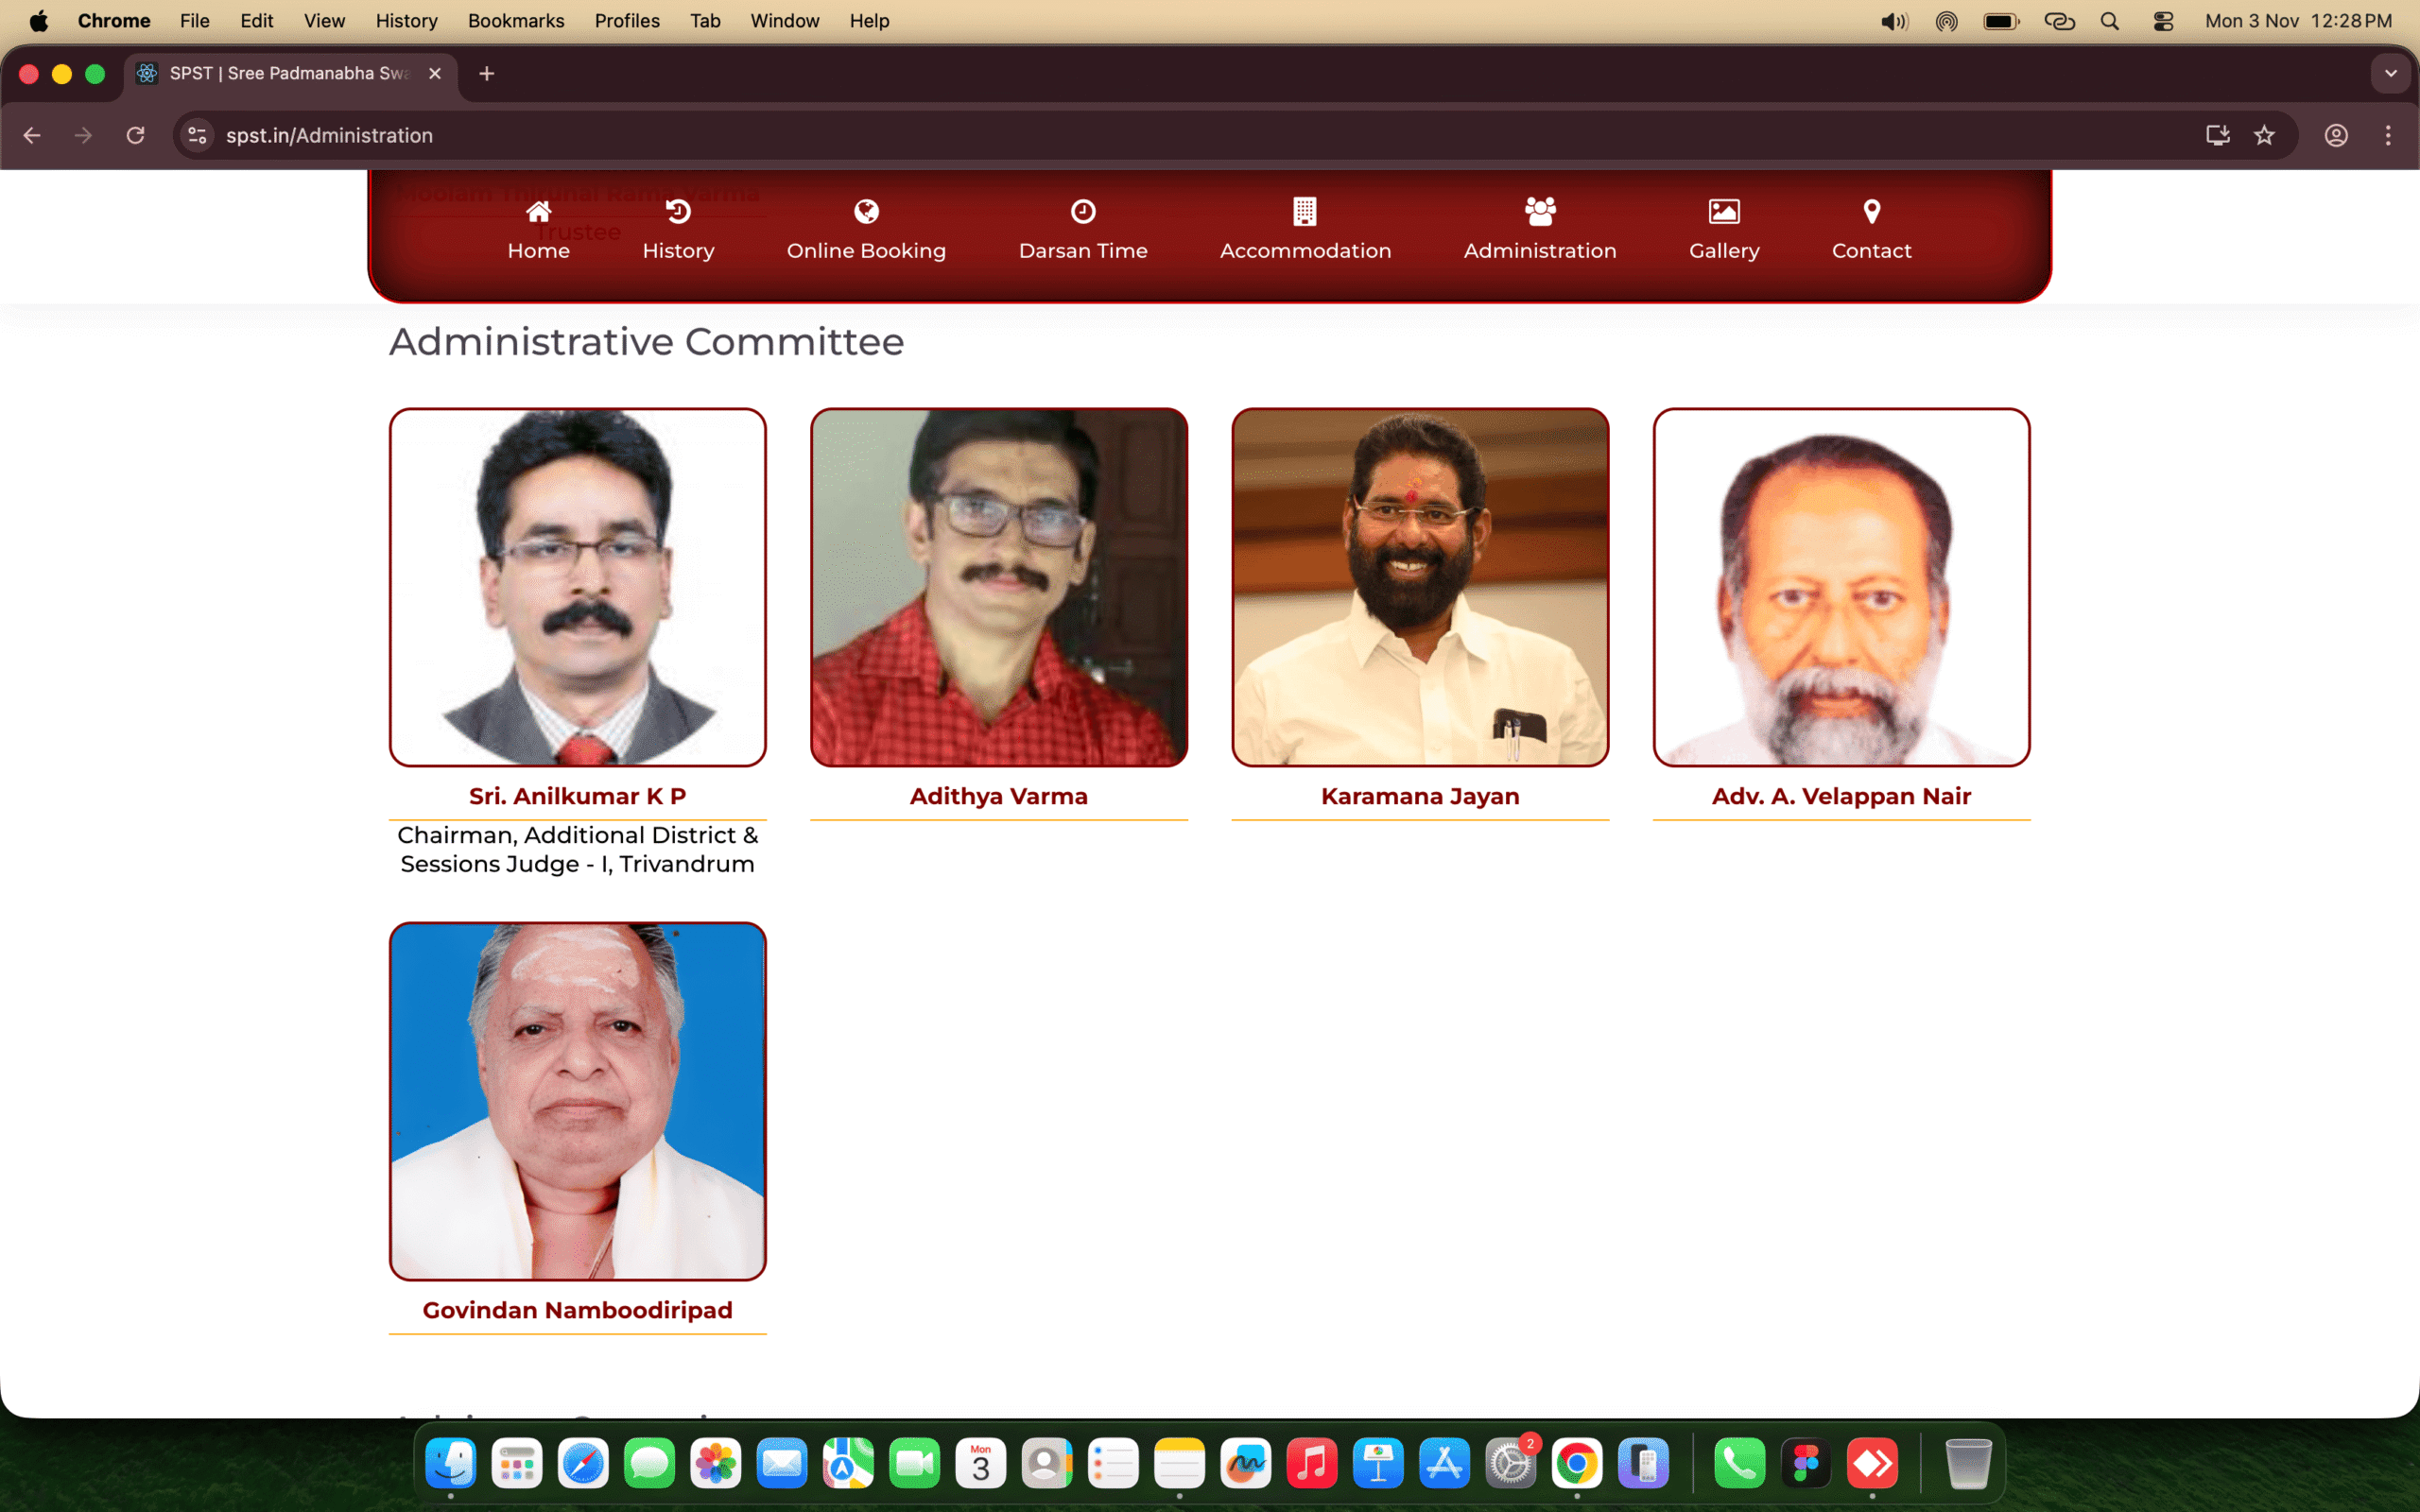Open the Profiles menu
Image resolution: width=2420 pixels, height=1512 pixels.
click(x=626, y=21)
